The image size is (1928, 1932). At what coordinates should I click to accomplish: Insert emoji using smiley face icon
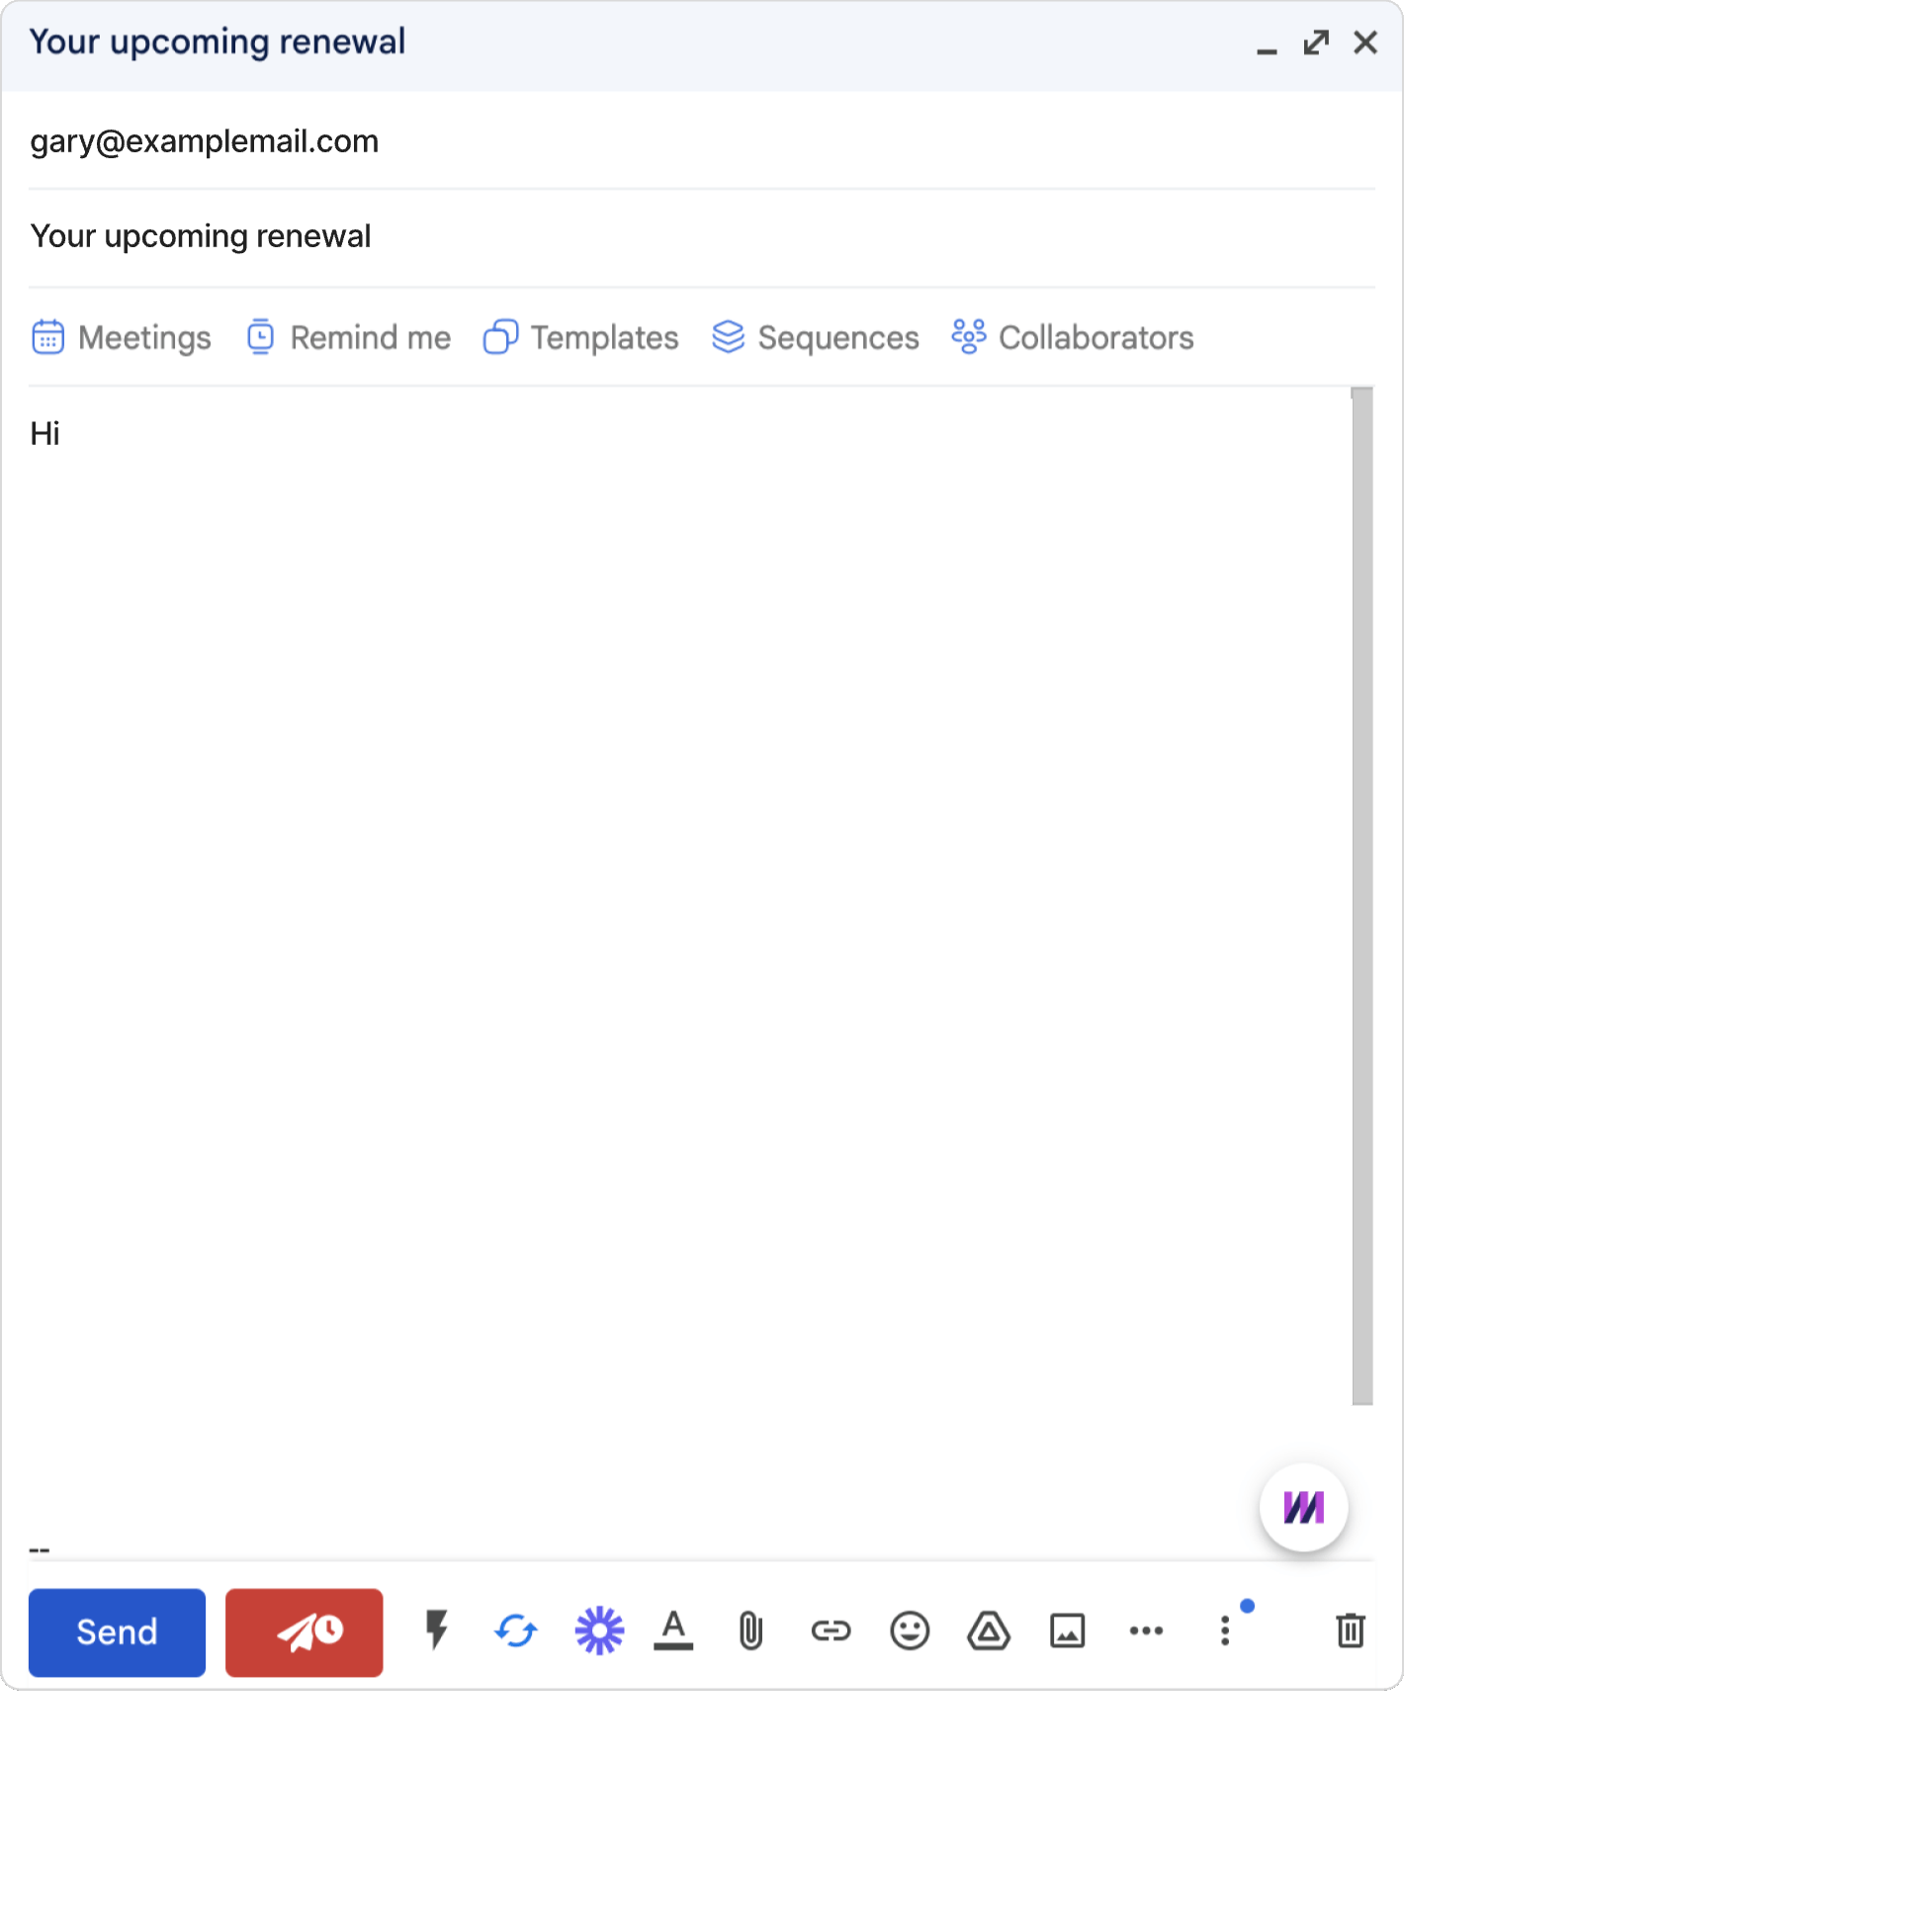(910, 1628)
